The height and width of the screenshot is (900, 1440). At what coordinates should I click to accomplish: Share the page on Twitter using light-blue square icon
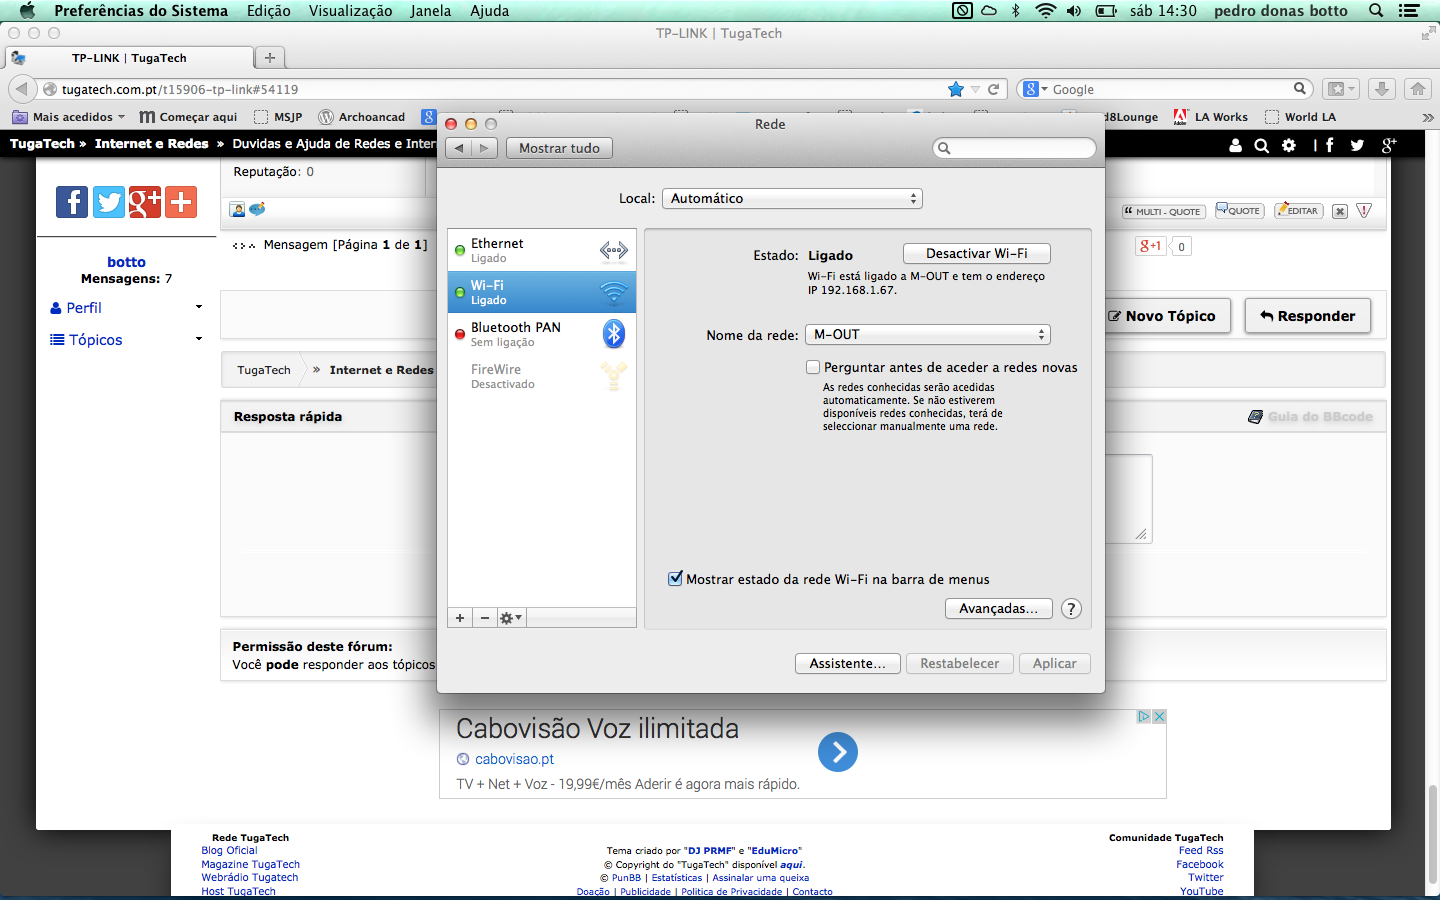point(109,202)
